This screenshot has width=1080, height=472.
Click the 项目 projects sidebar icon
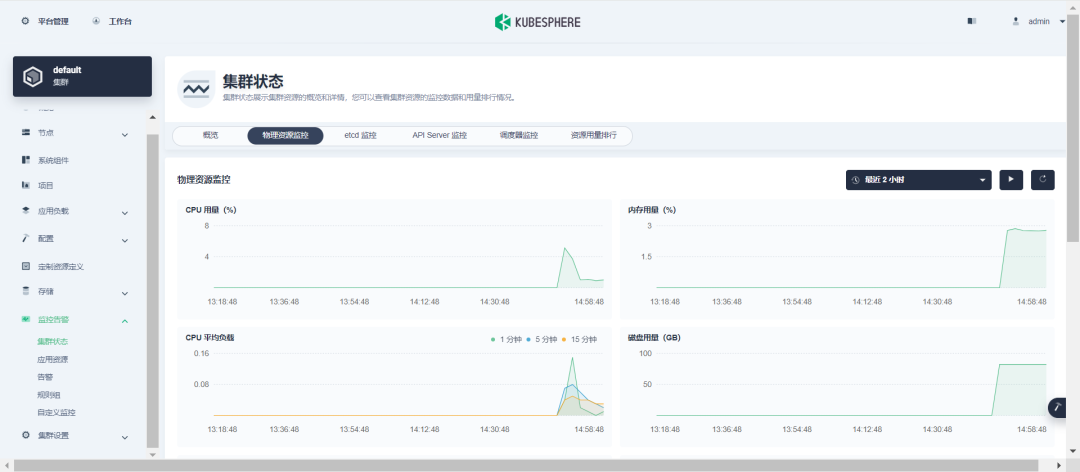[x=25, y=185]
